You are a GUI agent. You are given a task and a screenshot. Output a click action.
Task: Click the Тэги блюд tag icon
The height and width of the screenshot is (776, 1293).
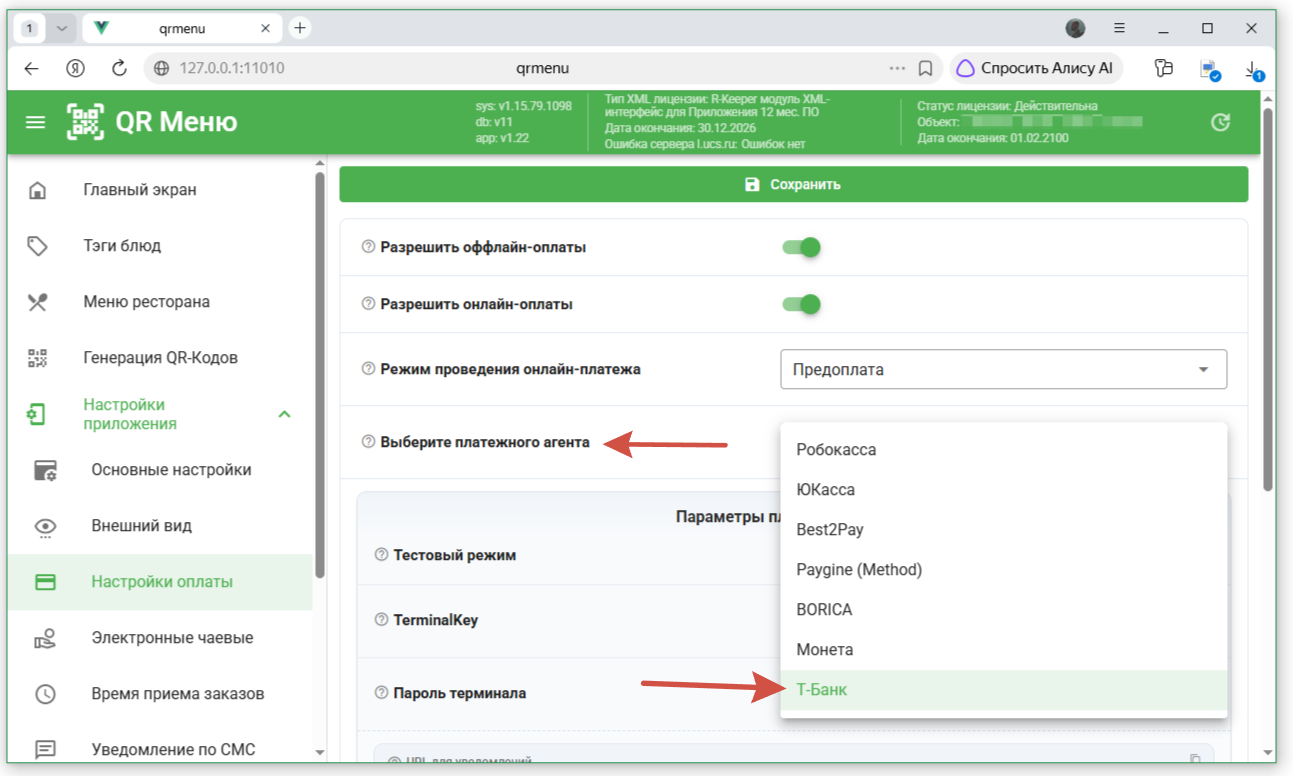point(37,246)
